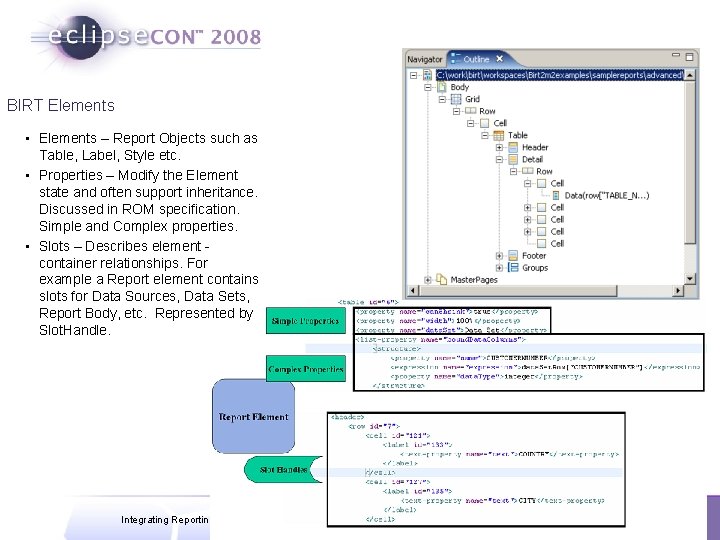Image resolution: width=720 pixels, height=540 pixels.
Task: Collapse the Table node
Action: click(485, 135)
